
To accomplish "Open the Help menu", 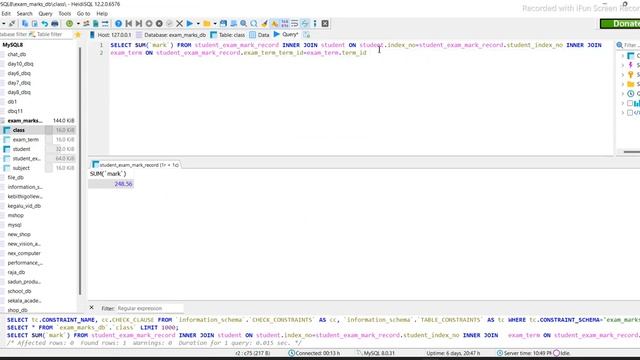I will coord(102,13).
